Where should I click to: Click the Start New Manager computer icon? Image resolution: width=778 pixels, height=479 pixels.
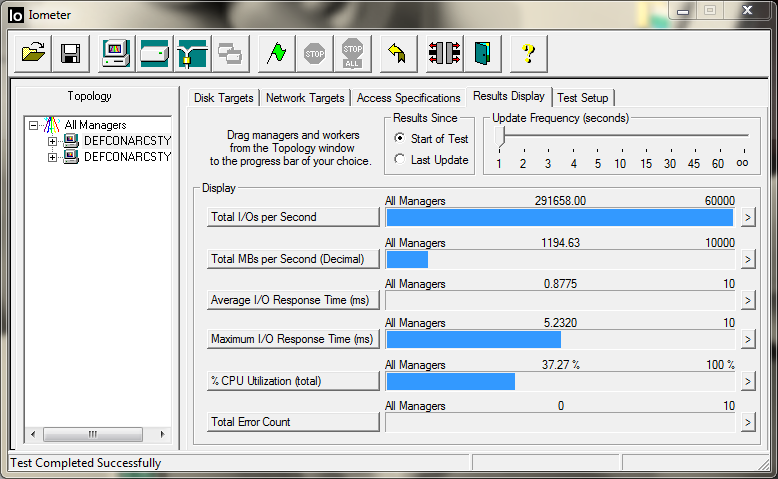(x=116, y=54)
